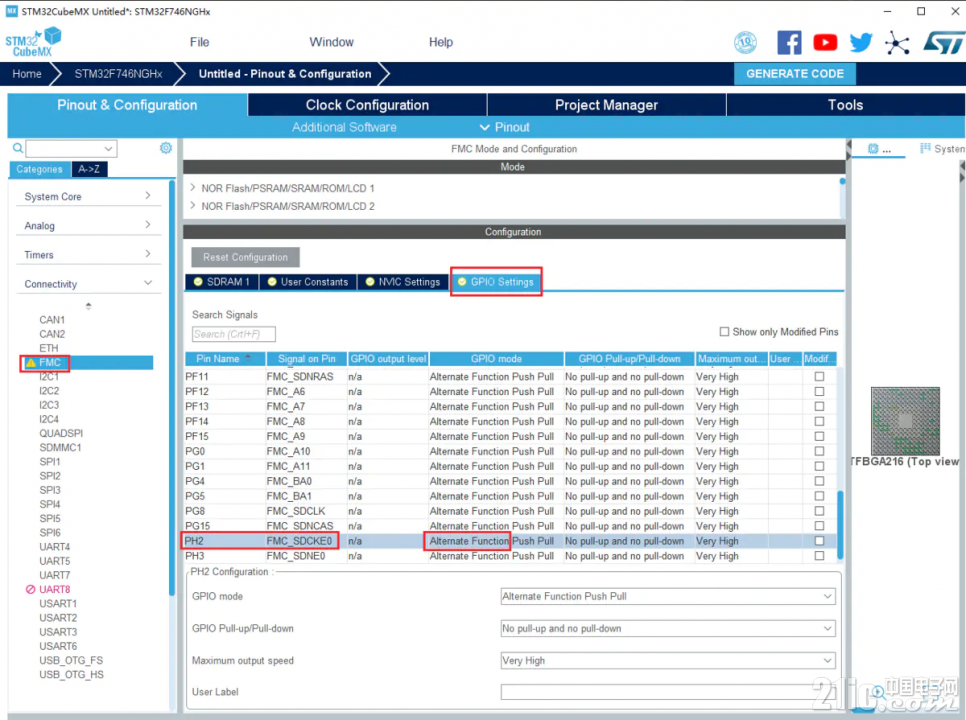Screen dimensions: 966x720
Task: Open the GPIO Pull-up/Pull-down dropdown
Action: tap(668, 628)
